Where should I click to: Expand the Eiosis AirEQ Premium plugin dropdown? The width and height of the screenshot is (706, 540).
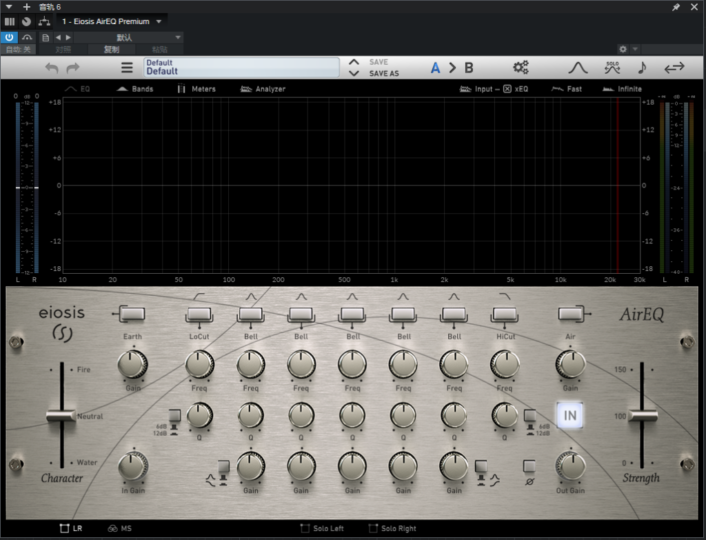point(159,21)
